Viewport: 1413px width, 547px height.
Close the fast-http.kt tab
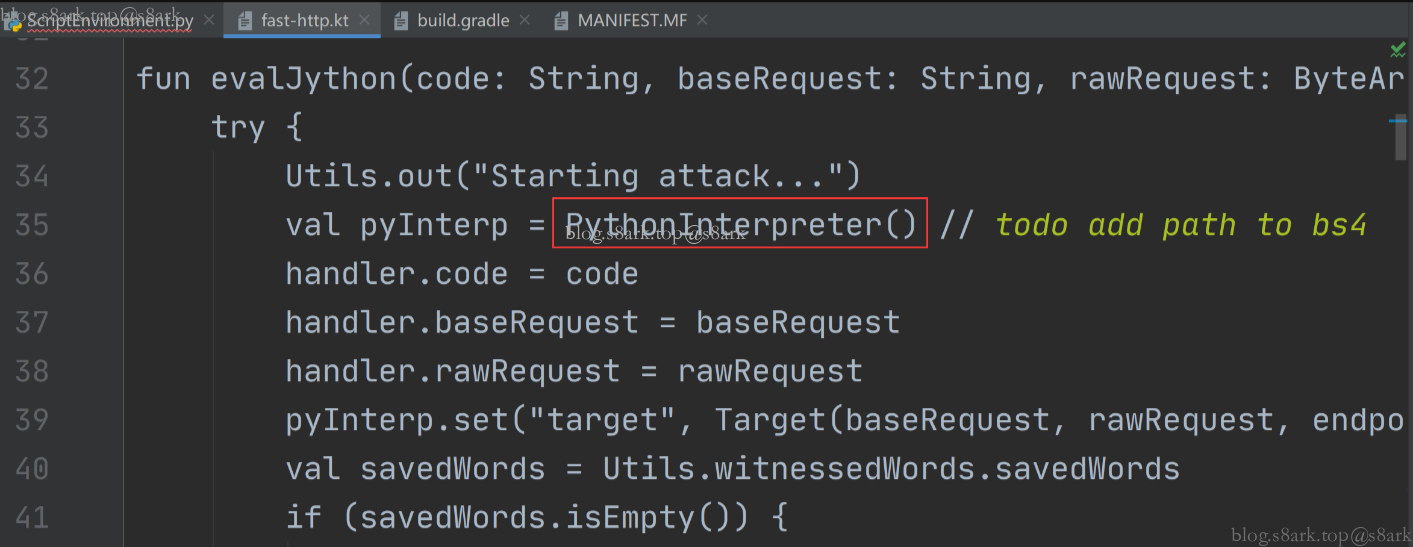click(x=363, y=20)
